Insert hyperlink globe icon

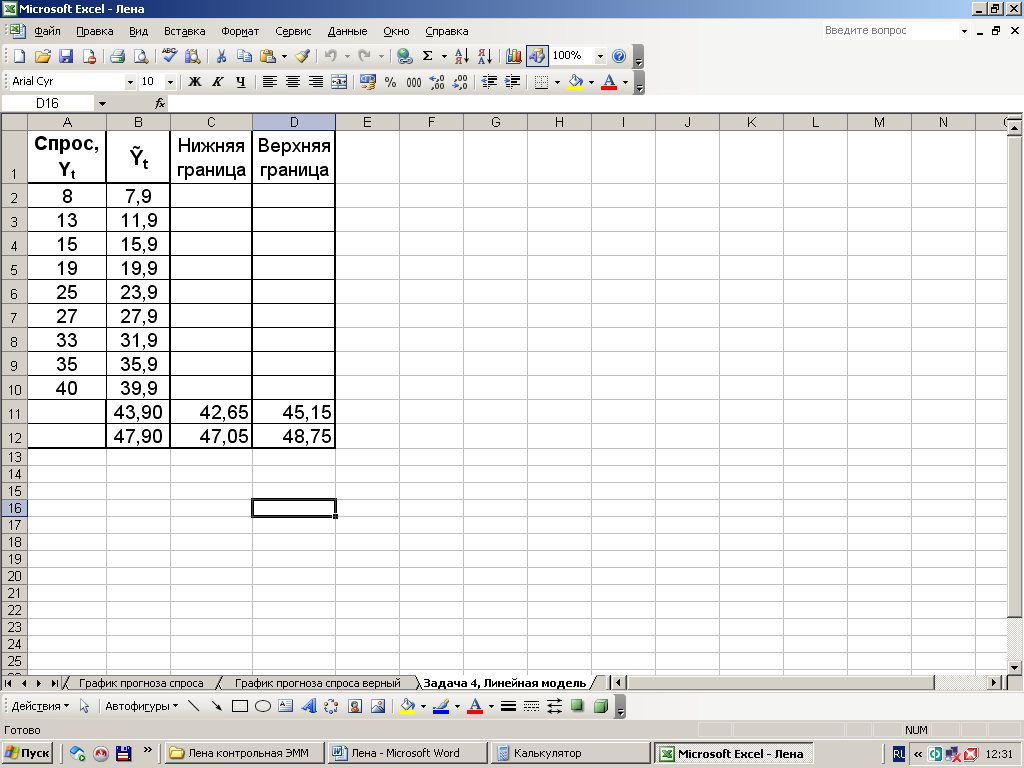coord(405,56)
